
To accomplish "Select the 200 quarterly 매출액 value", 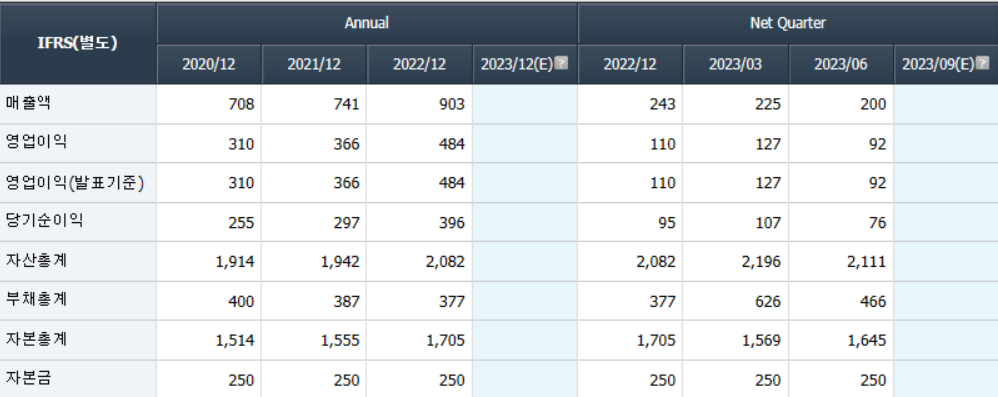I will (x=873, y=104).
